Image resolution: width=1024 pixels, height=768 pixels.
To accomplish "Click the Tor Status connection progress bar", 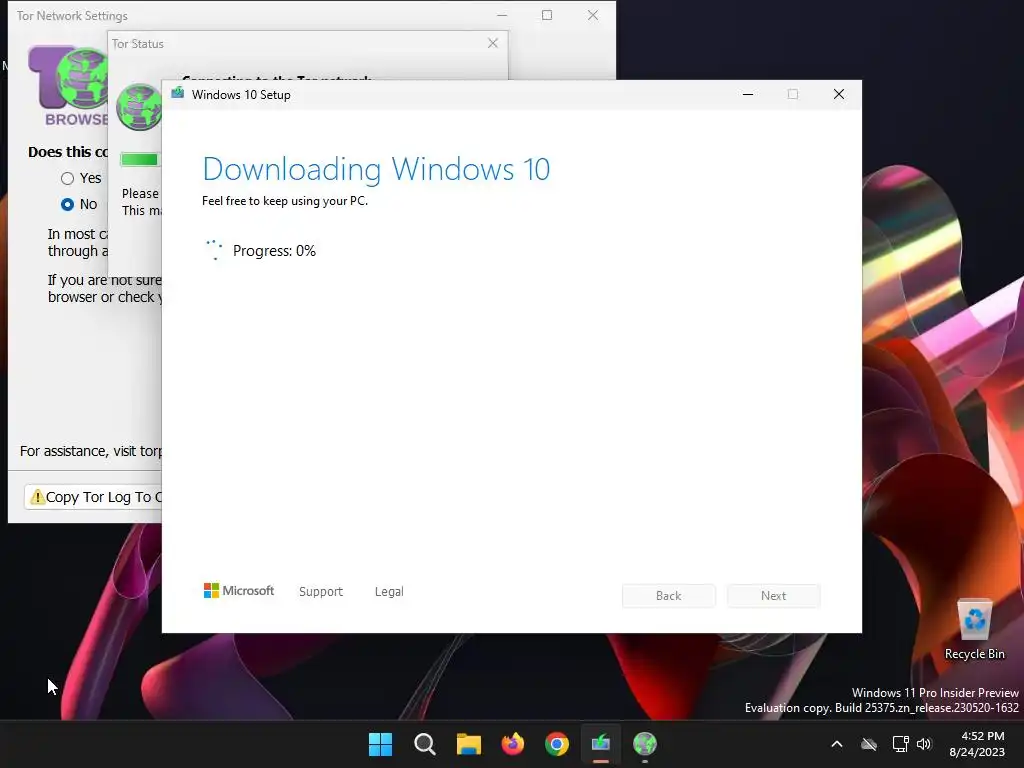I will (139, 159).
